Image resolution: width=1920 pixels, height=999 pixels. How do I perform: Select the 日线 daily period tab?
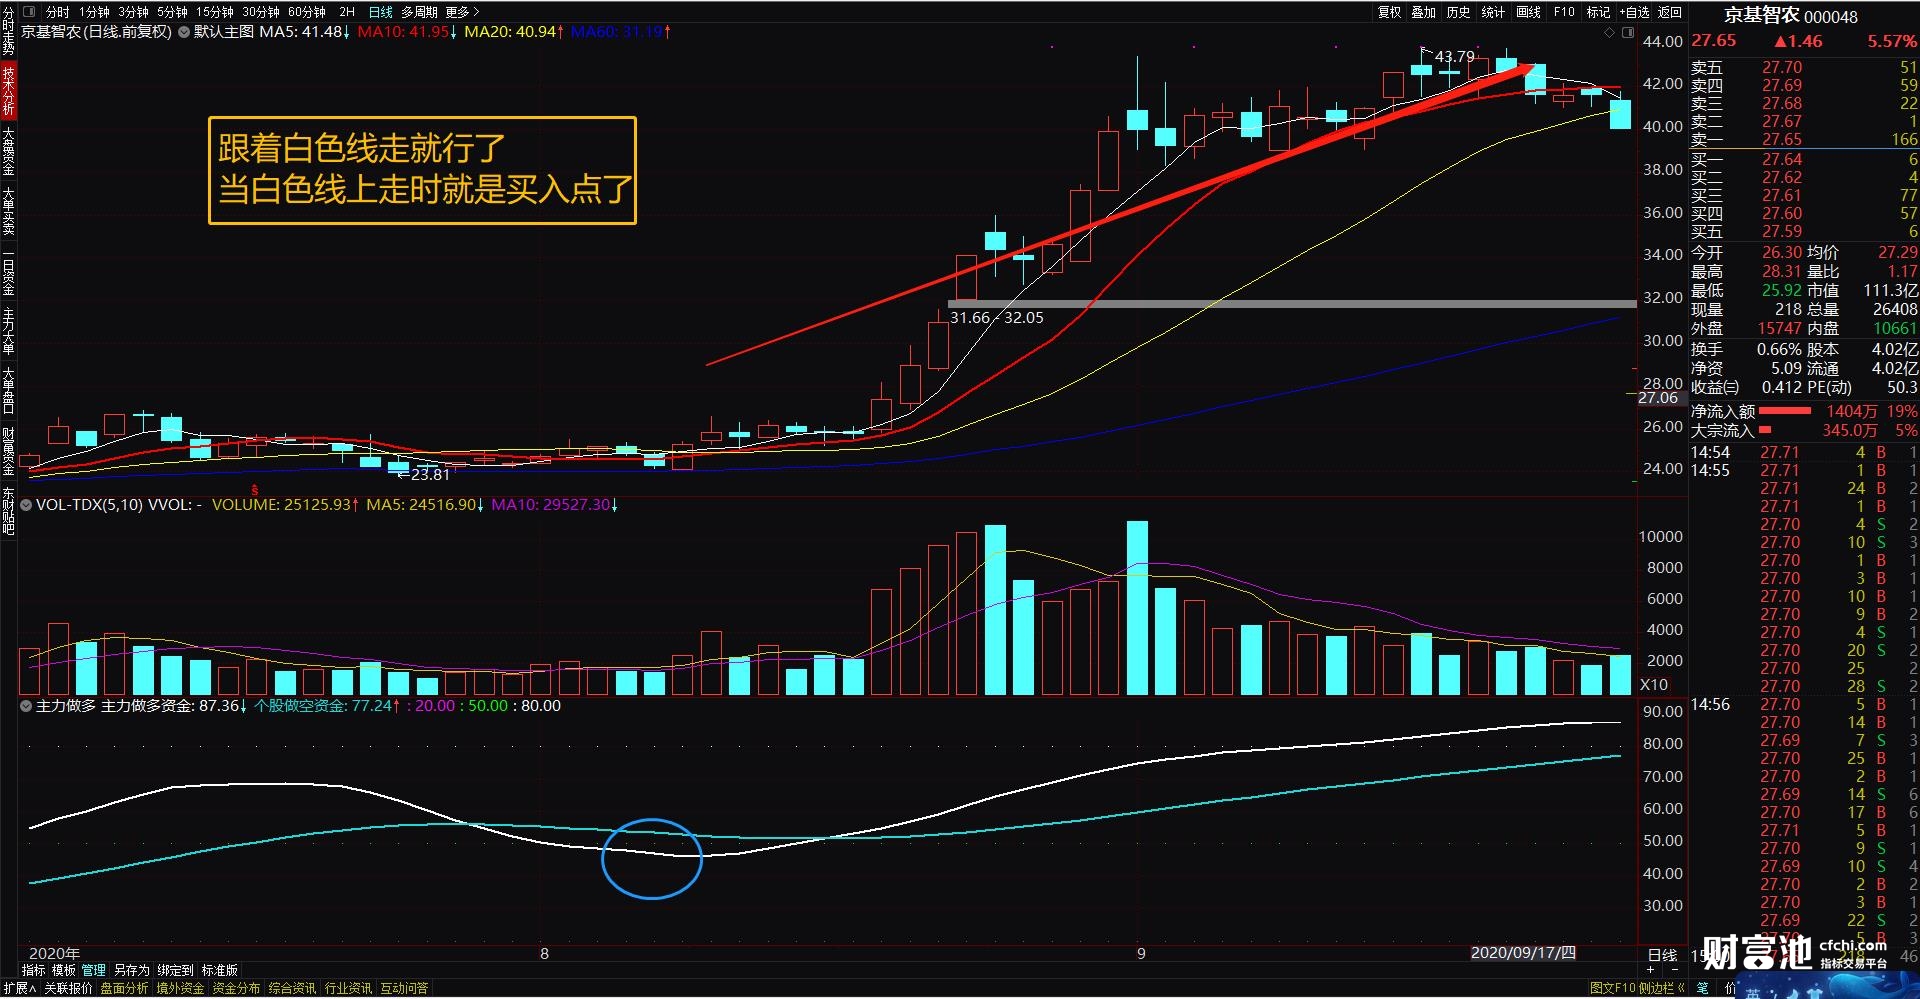click(x=381, y=12)
